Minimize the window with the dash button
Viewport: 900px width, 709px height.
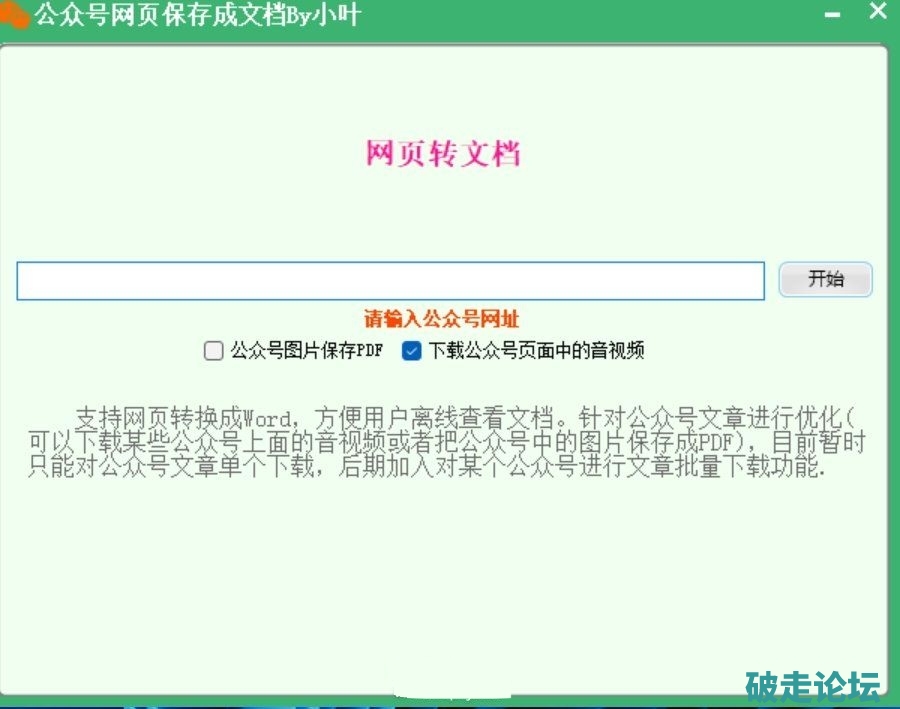tap(832, 16)
